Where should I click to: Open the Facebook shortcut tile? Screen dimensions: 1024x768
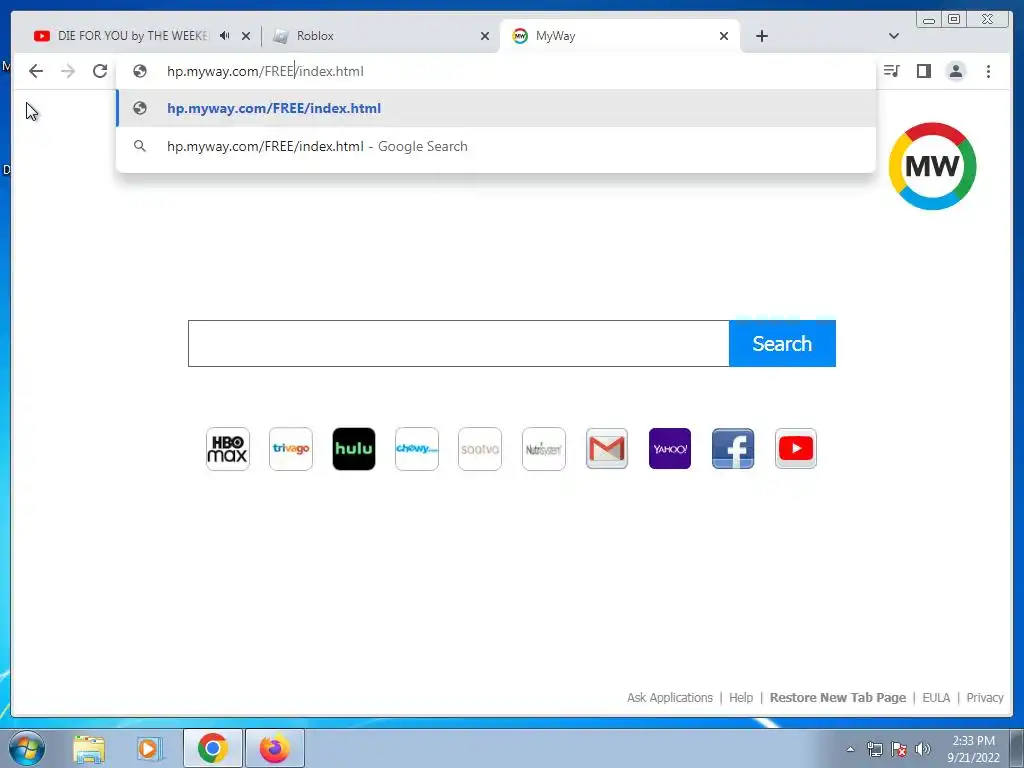tap(733, 449)
